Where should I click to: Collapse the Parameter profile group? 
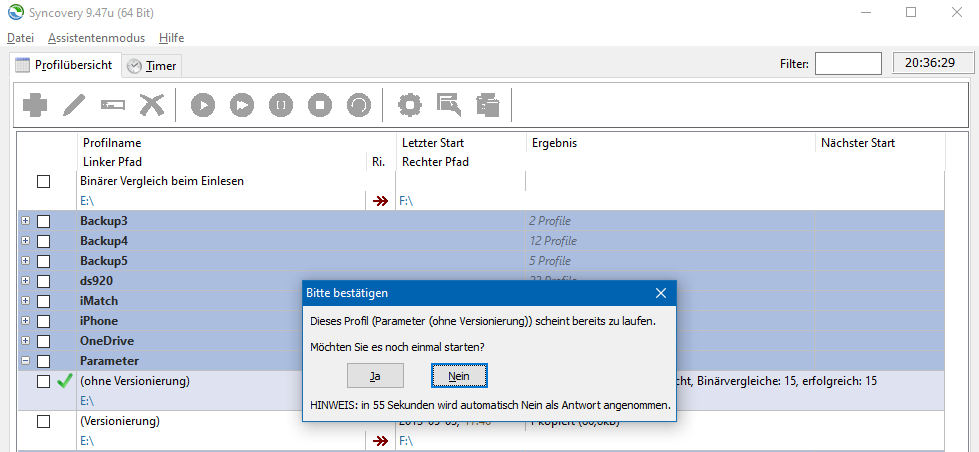point(24,361)
